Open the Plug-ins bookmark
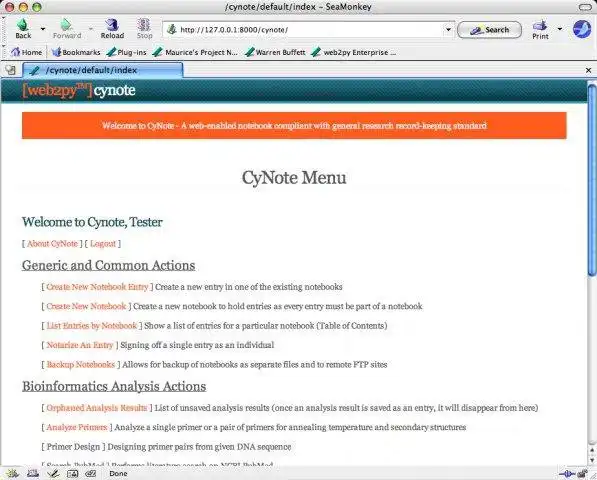This screenshot has height=480, width=597. 127,52
